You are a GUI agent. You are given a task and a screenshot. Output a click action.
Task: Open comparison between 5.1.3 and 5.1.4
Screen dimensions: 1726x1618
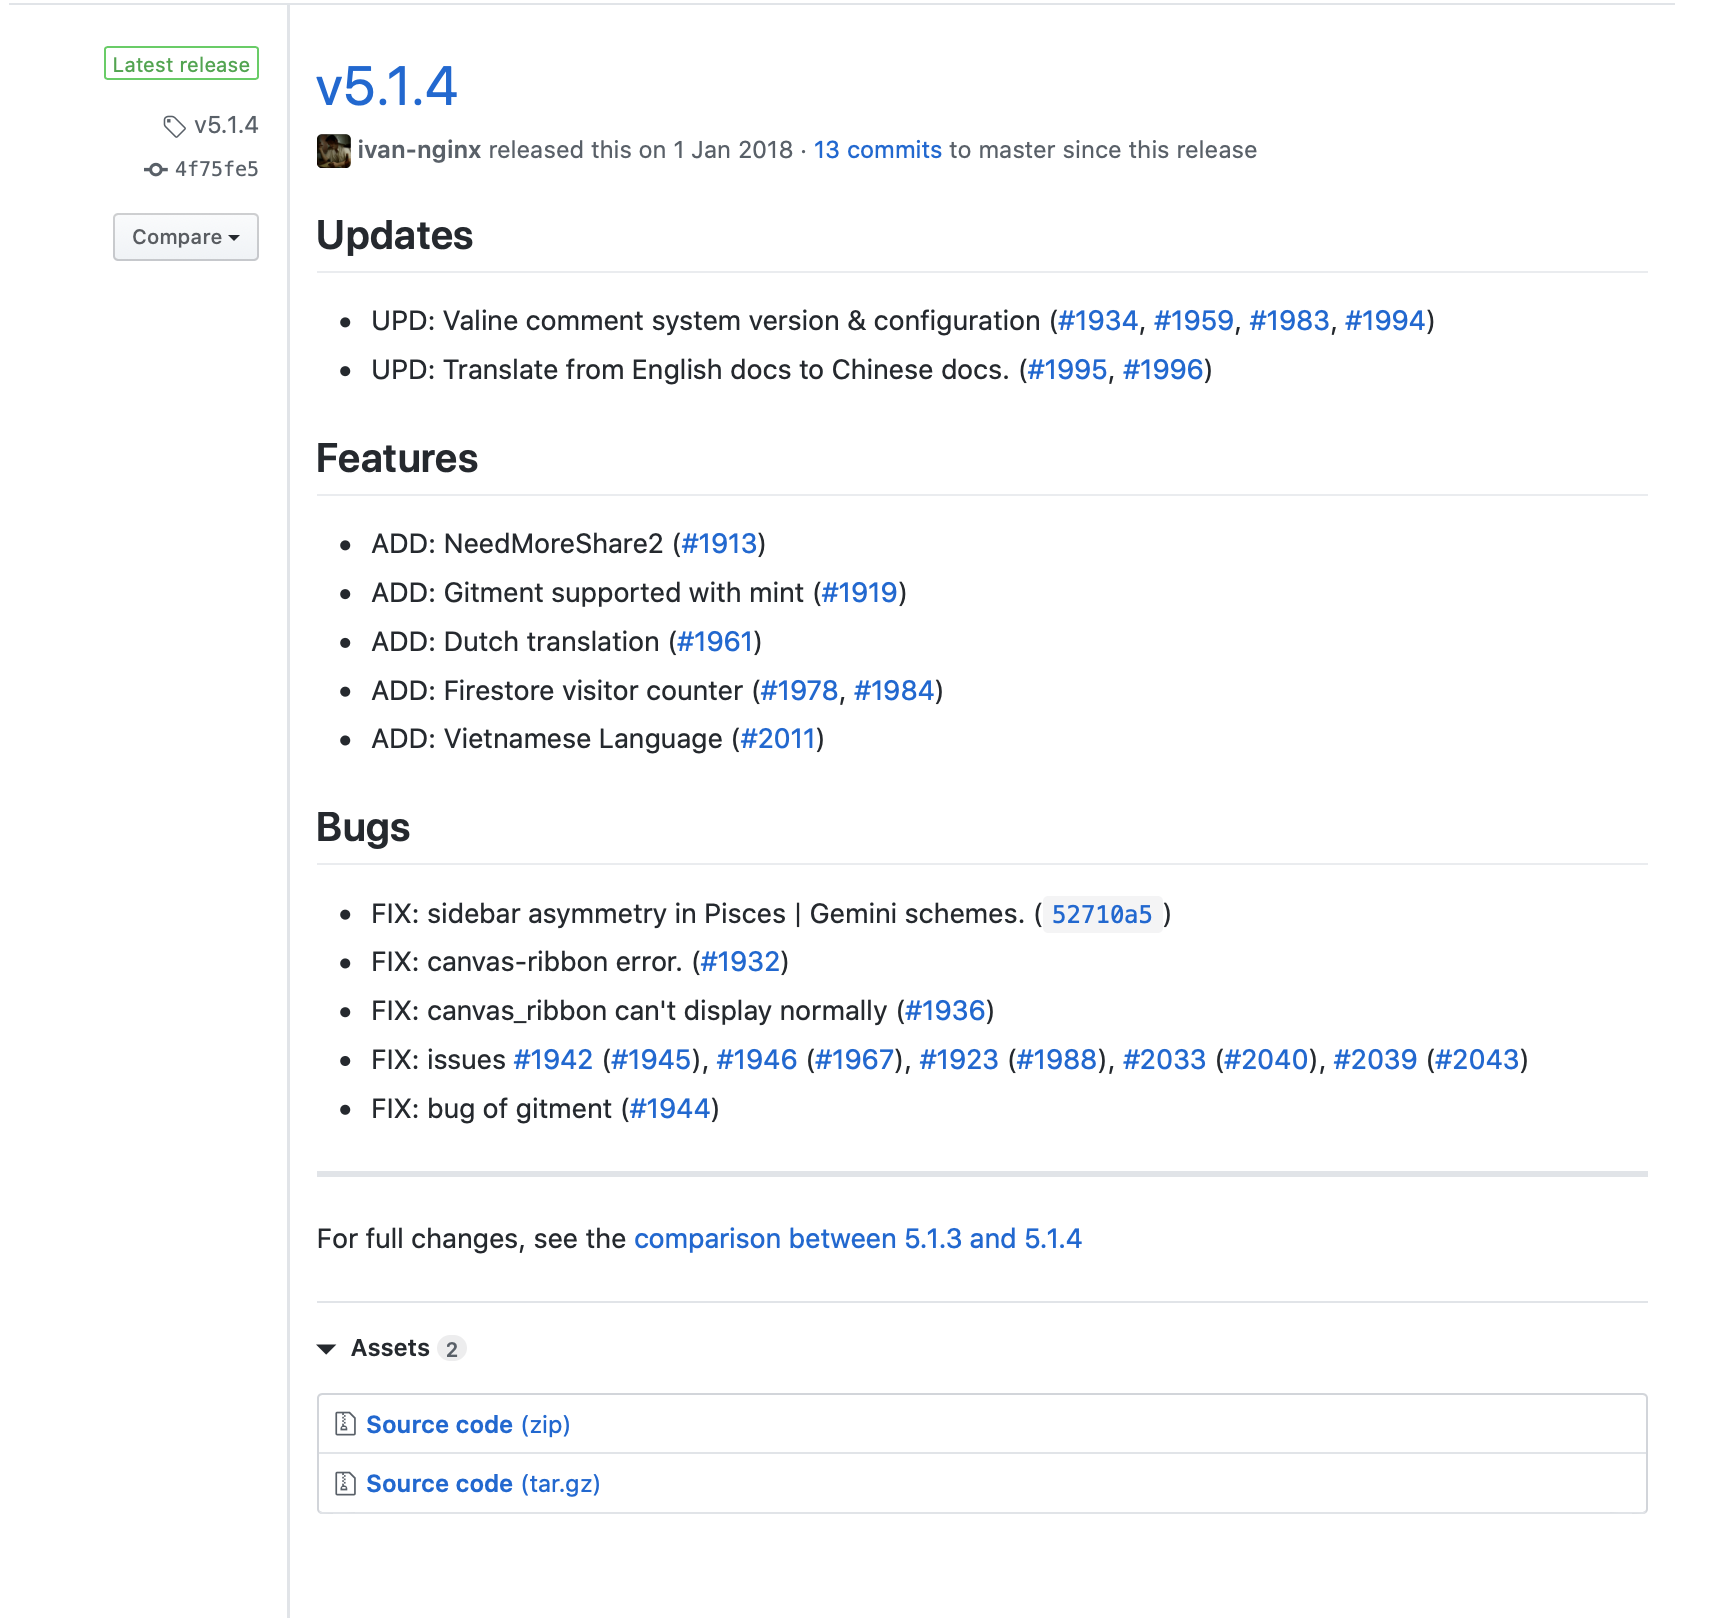click(857, 1238)
